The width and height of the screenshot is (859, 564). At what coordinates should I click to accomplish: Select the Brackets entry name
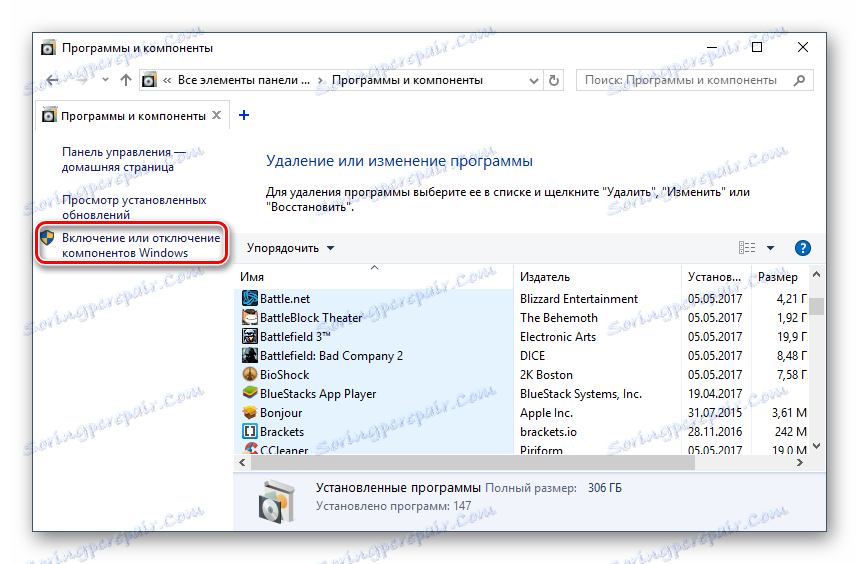tap(282, 432)
